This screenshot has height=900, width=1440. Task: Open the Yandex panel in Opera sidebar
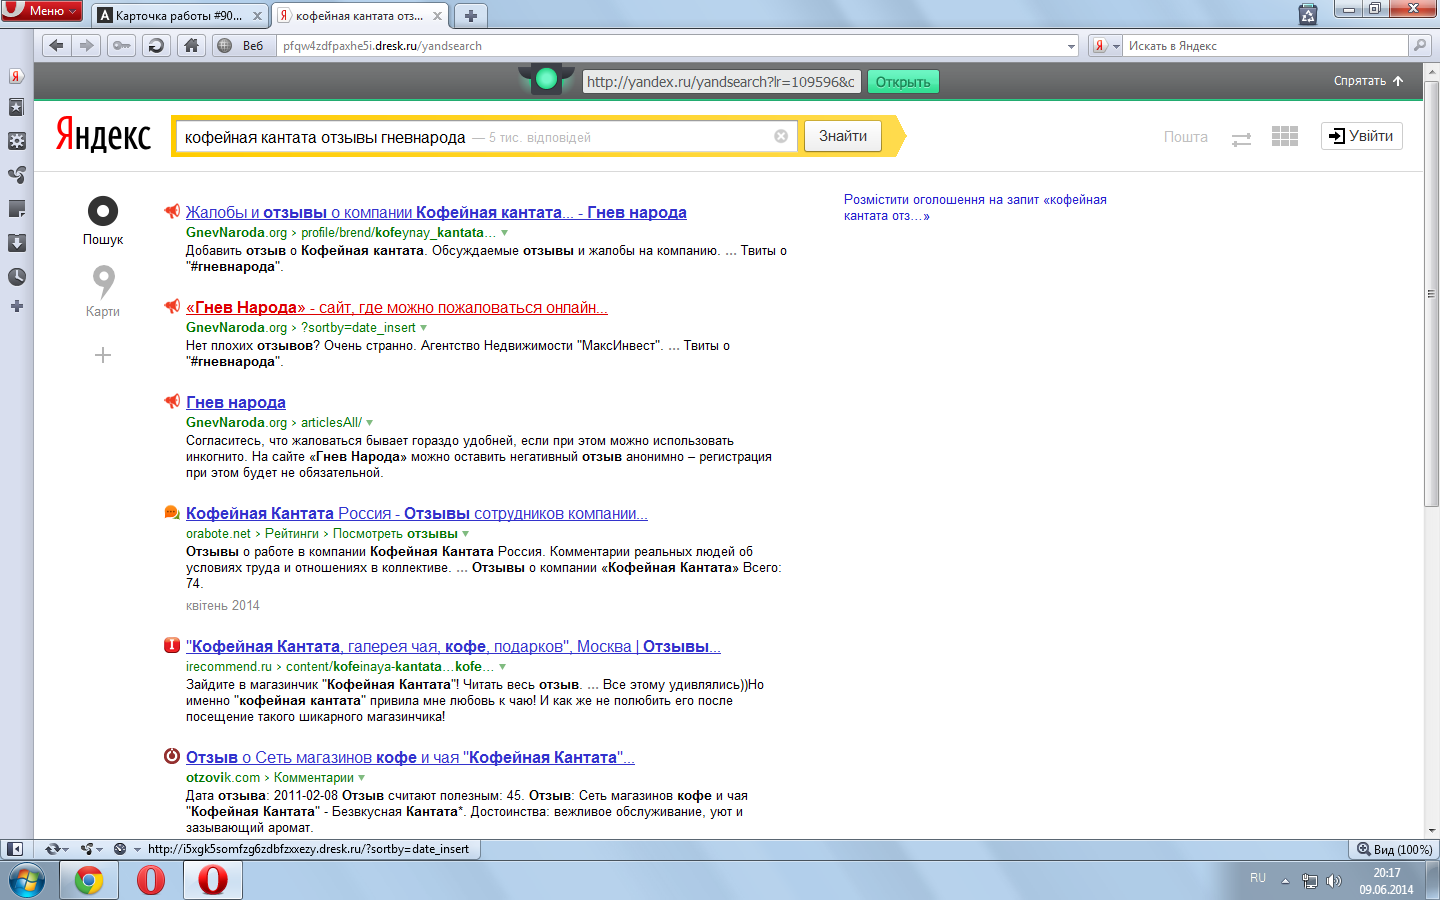pyautogui.click(x=16, y=76)
